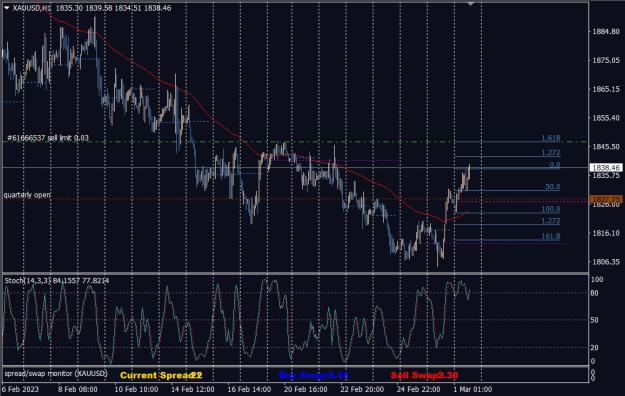625x396 pixels.
Task: Click the quarterly open line label
Action: click(27, 195)
